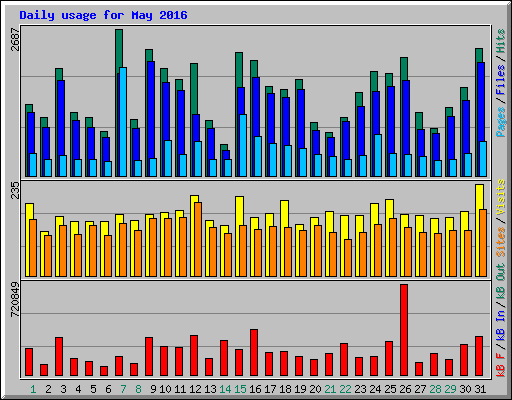512x400 pixels.
Task: Click the green hits bar for day 12
Action: [194, 89]
